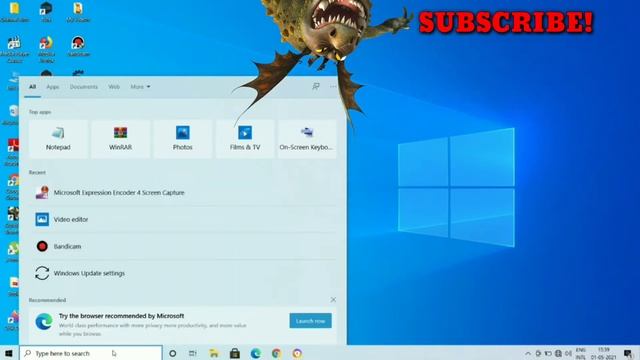
Task: Click the network globe tray icon
Action: [558, 353]
